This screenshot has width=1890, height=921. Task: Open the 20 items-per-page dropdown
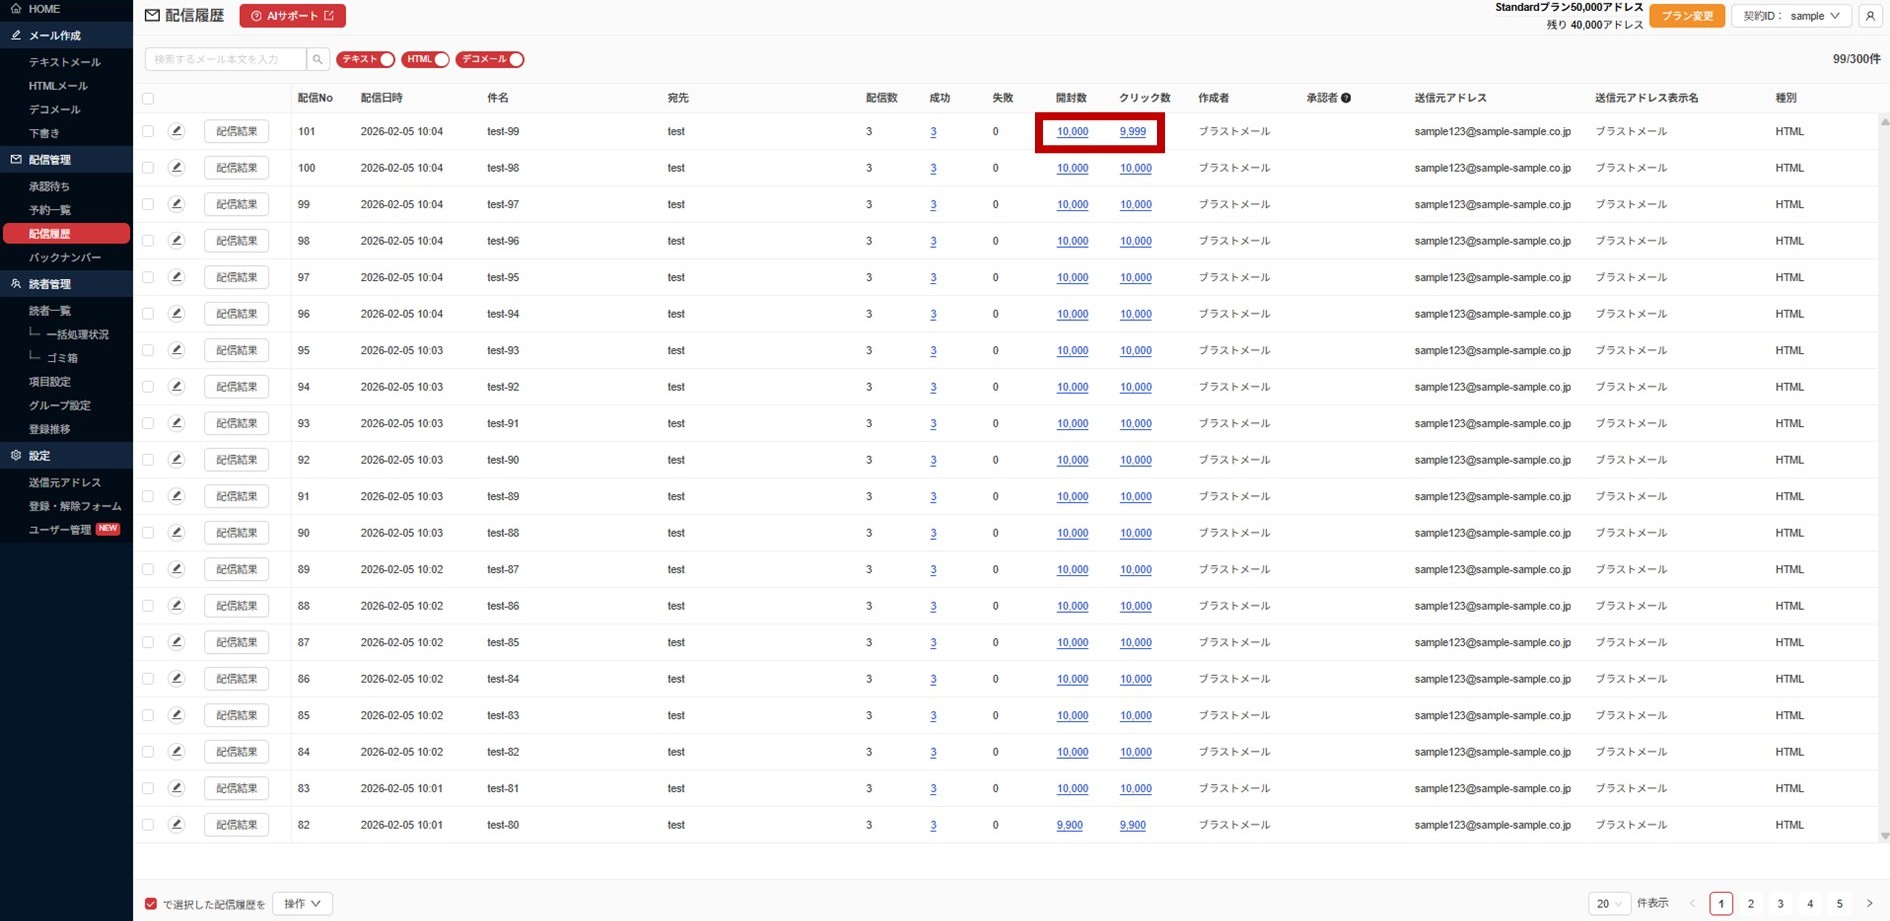tap(1608, 904)
